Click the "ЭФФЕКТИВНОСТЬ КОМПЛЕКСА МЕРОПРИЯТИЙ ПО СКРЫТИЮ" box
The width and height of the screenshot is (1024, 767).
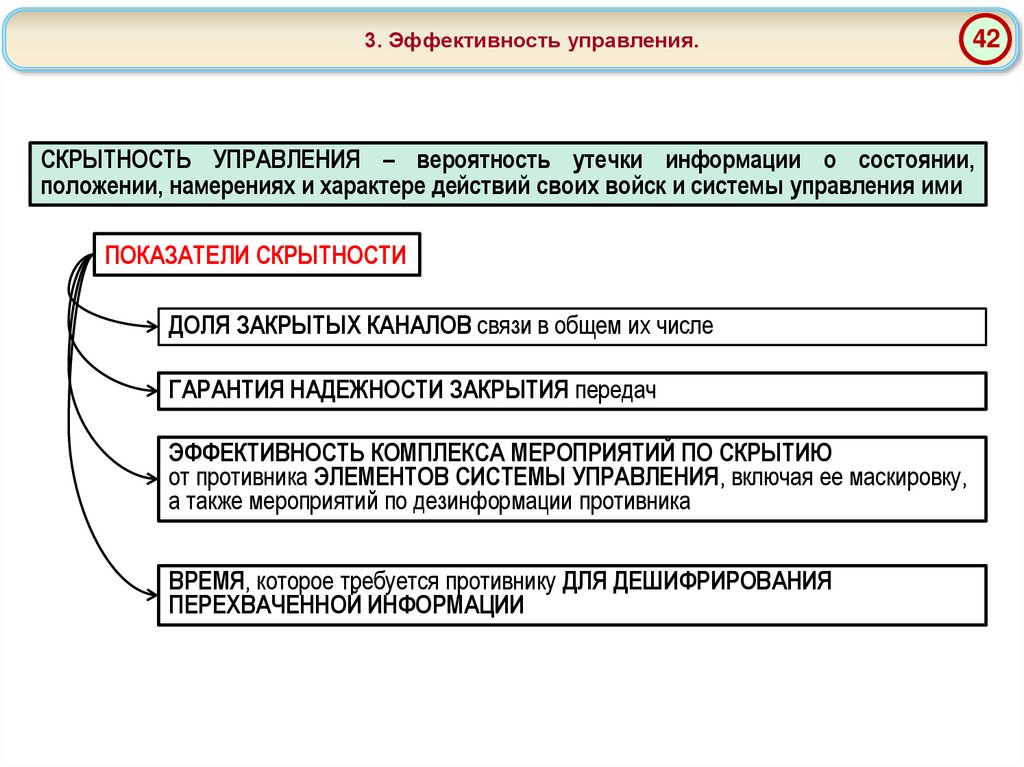click(x=572, y=479)
